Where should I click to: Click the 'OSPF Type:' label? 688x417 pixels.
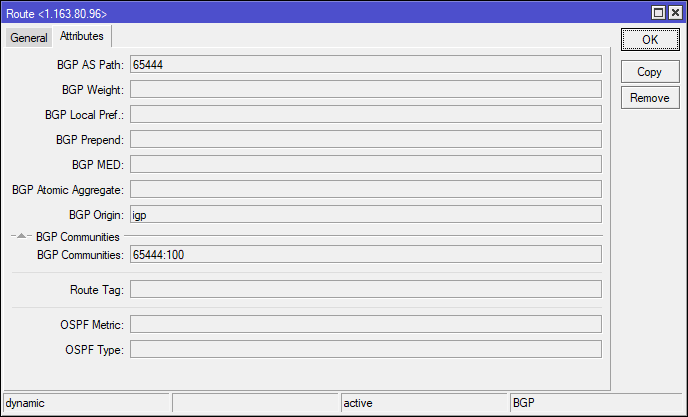click(x=95, y=350)
